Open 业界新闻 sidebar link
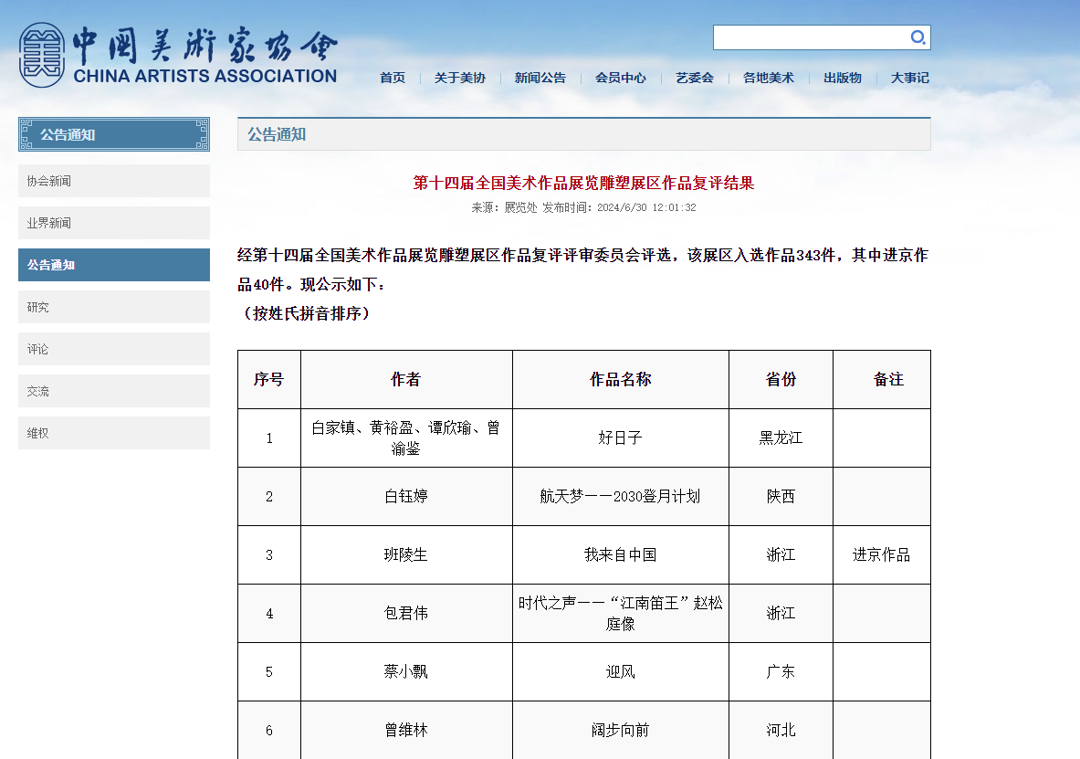Image resolution: width=1080 pixels, height=759 pixels. point(114,223)
